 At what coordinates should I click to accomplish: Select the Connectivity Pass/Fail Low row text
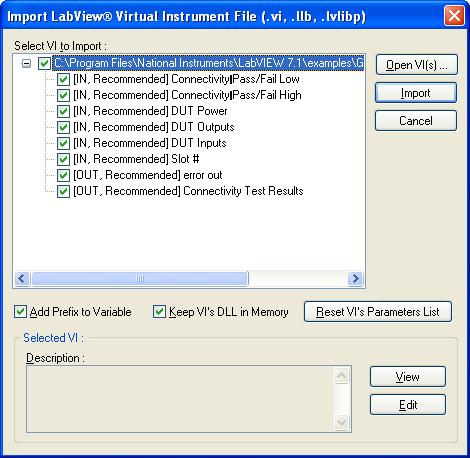(x=186, y=79)
